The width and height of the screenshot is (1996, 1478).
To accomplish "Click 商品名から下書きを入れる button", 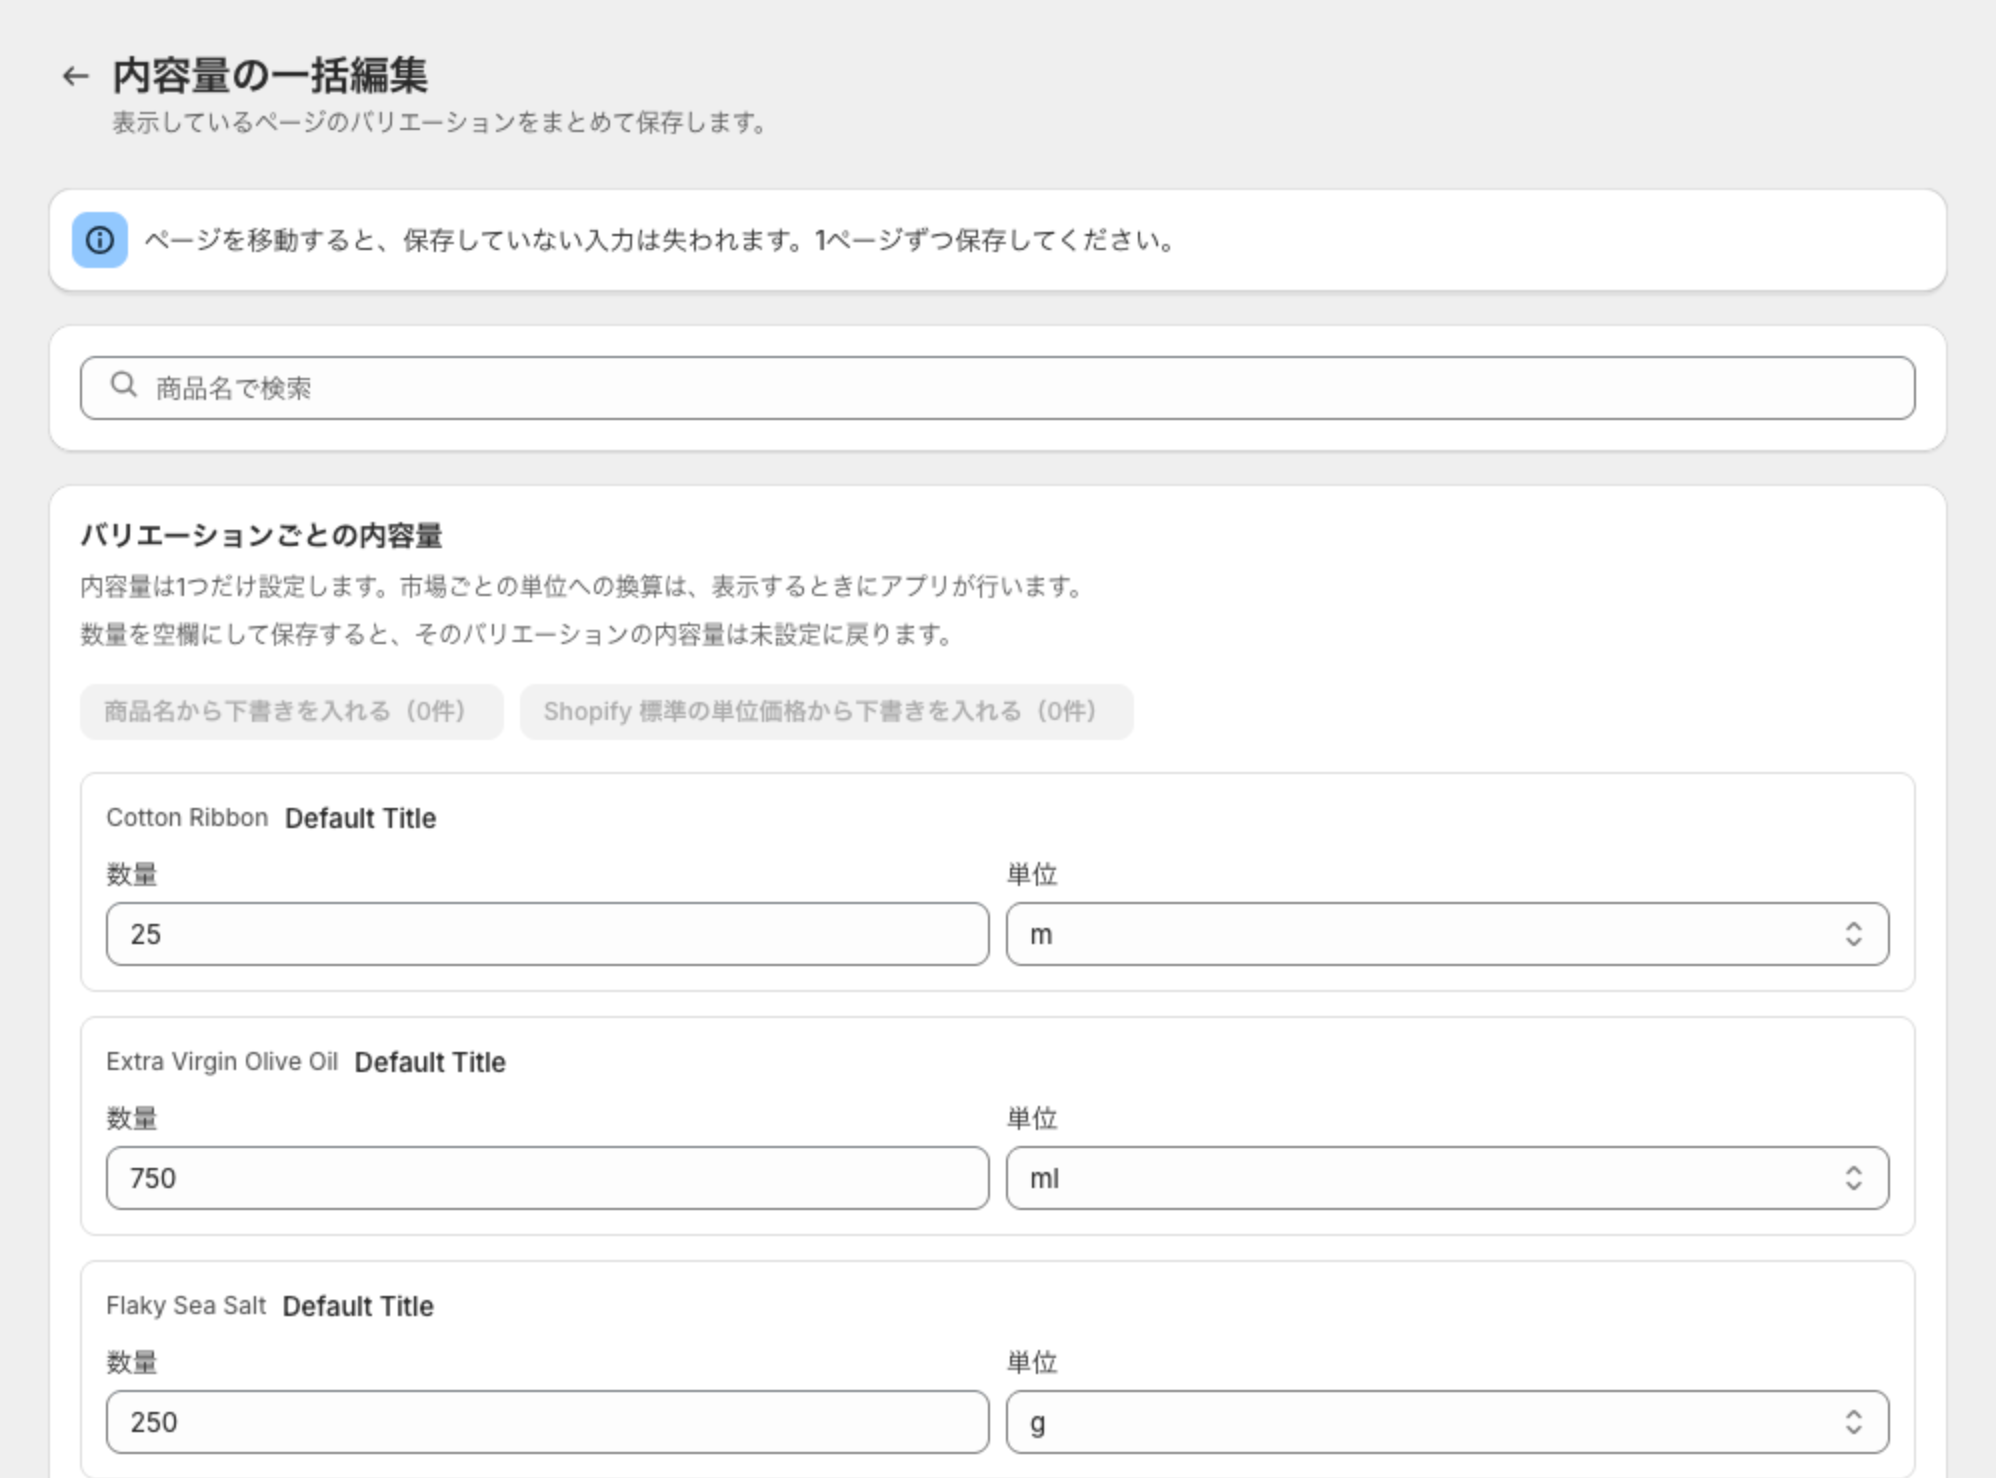I will tap(291, 712).
